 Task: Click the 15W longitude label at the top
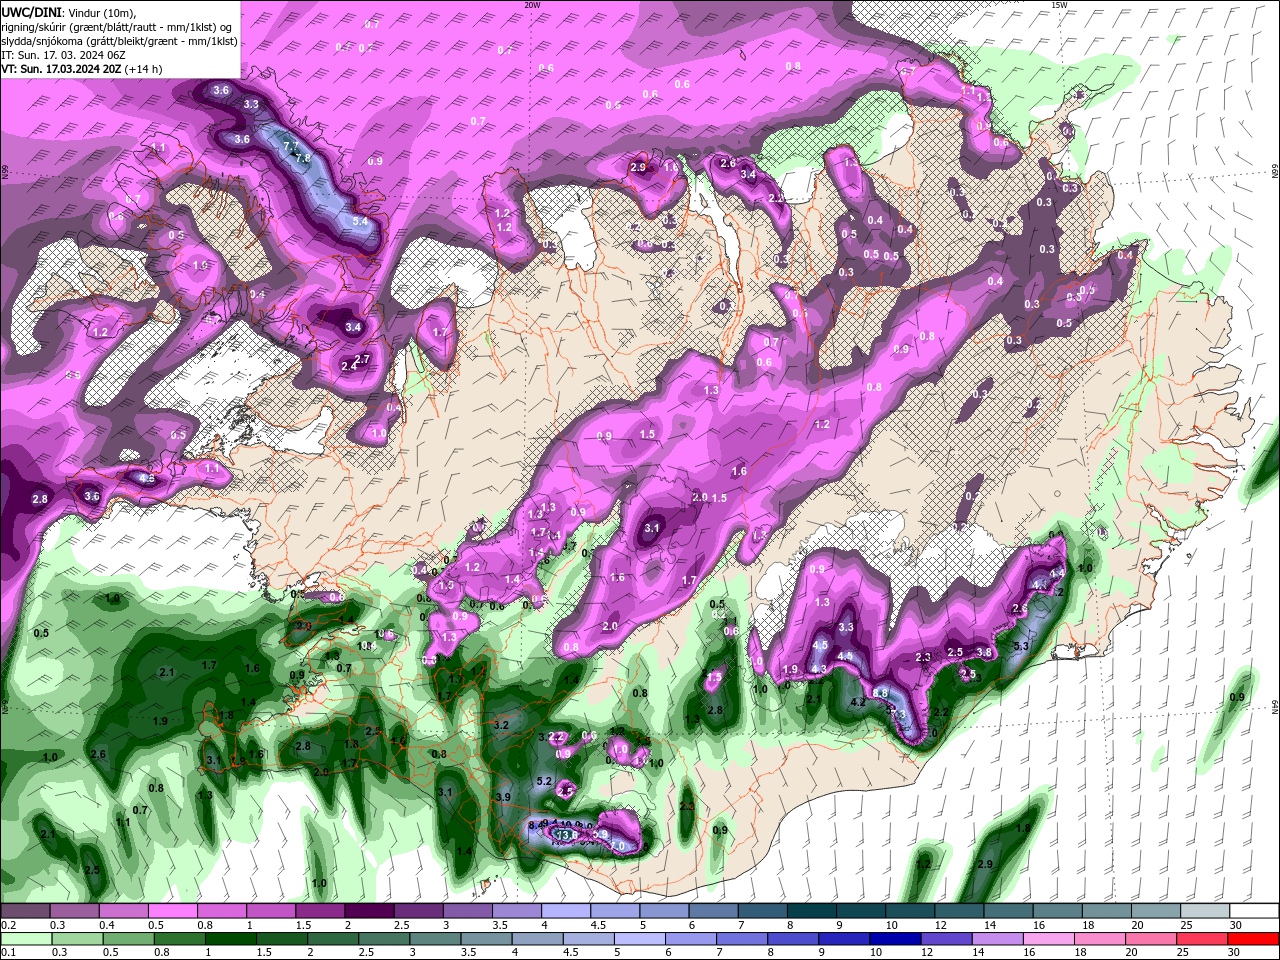(1060, 5)
